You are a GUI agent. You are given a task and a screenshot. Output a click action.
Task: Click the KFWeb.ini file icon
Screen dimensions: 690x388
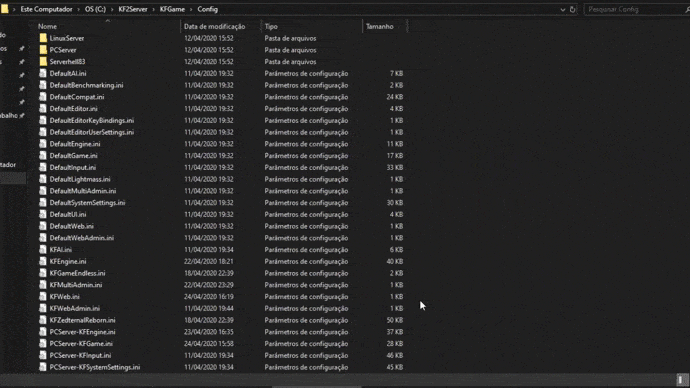point(43,296)
